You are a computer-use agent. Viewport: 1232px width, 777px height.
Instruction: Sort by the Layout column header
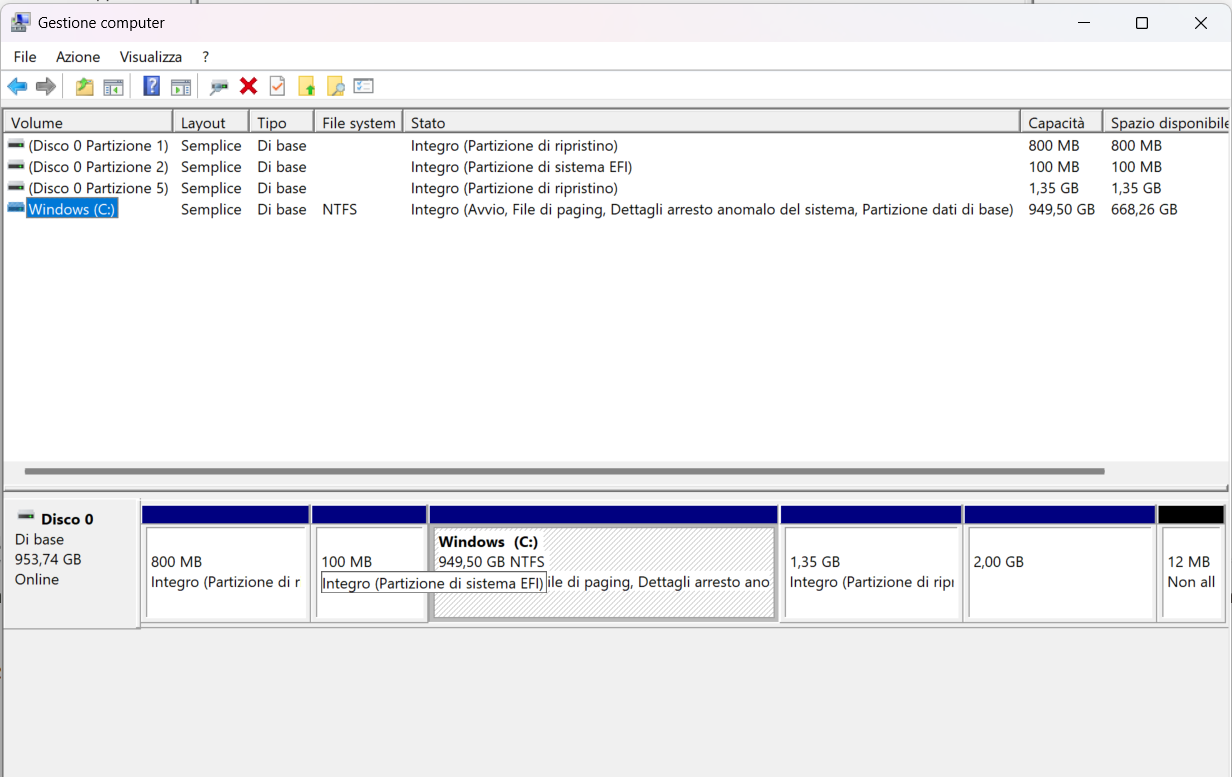[x=211, y=122]
